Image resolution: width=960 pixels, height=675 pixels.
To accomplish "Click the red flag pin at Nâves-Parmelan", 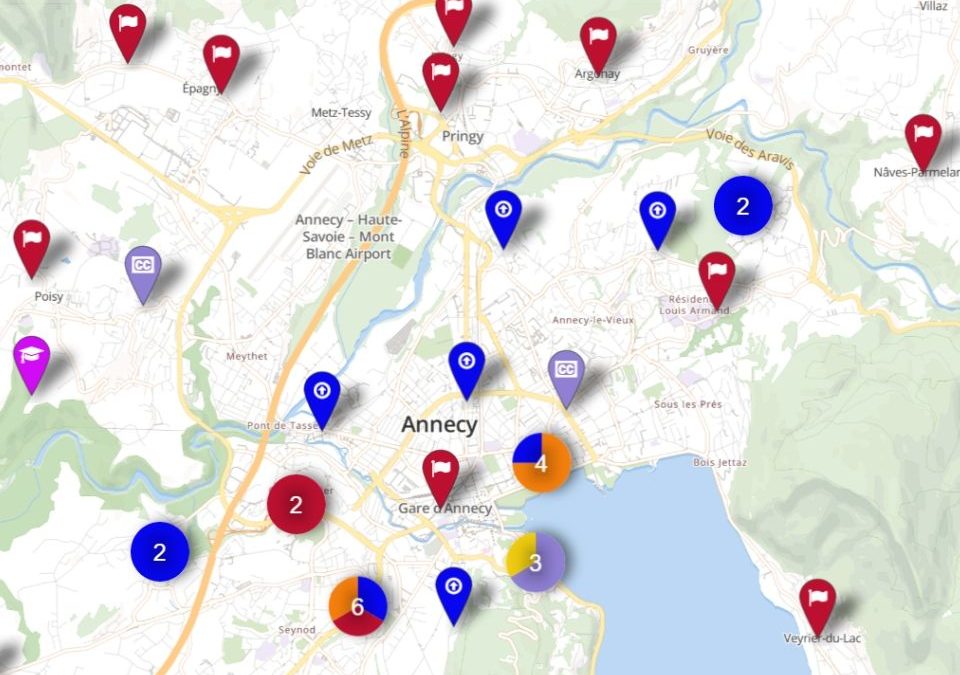I will [x=922, y=138].
